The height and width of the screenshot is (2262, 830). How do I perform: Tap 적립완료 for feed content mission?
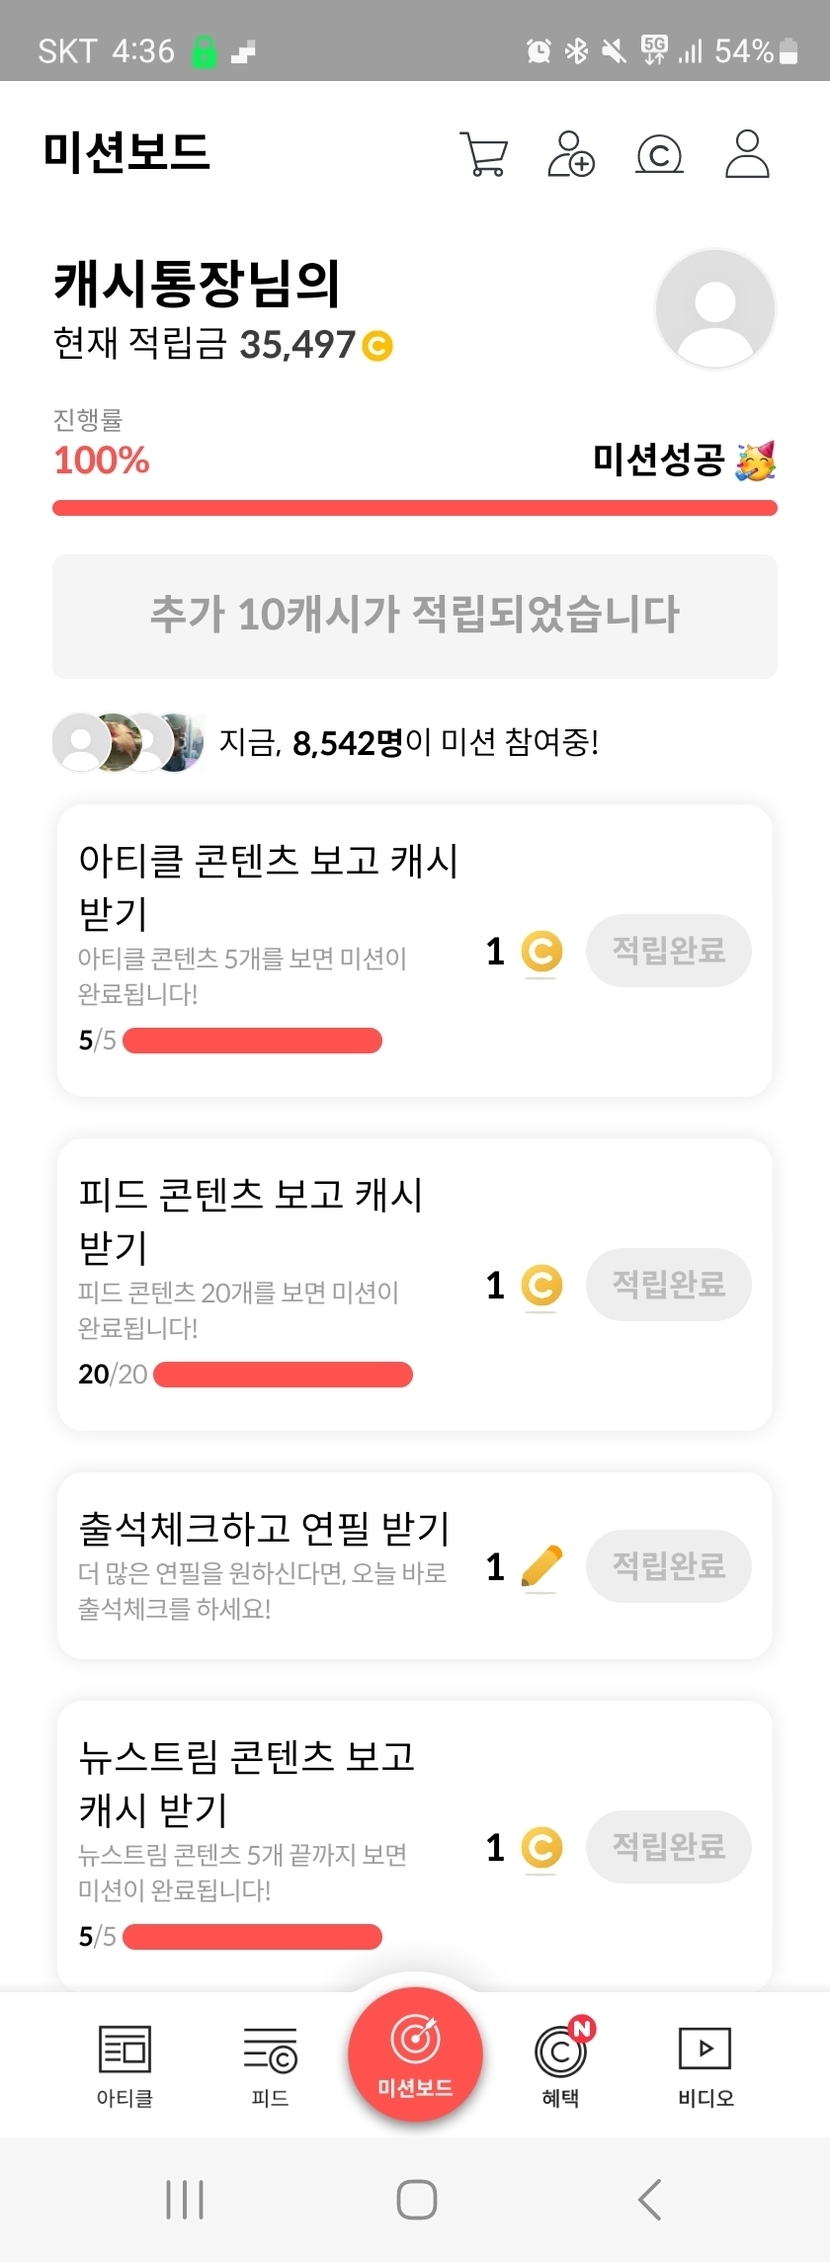pos(668,1284)
